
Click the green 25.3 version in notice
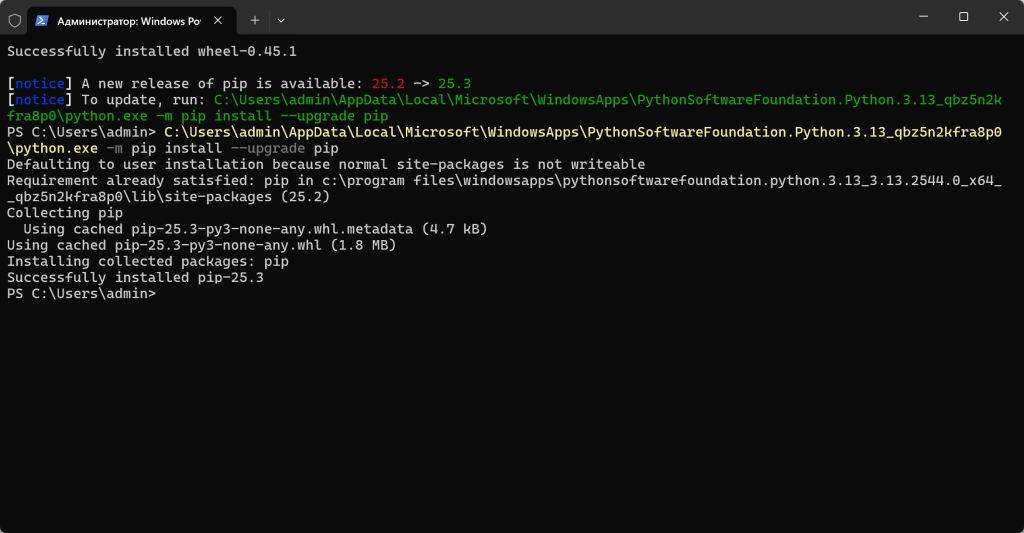coord(455,83)
